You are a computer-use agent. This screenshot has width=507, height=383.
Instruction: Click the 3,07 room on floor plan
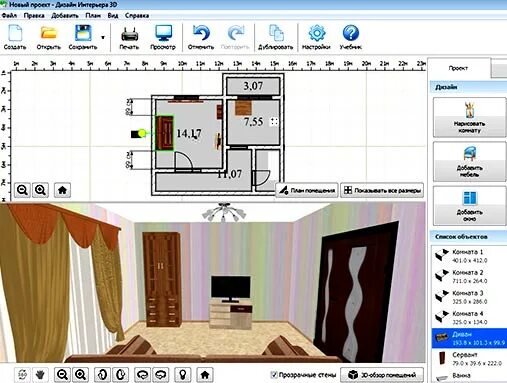coord(253,86)
